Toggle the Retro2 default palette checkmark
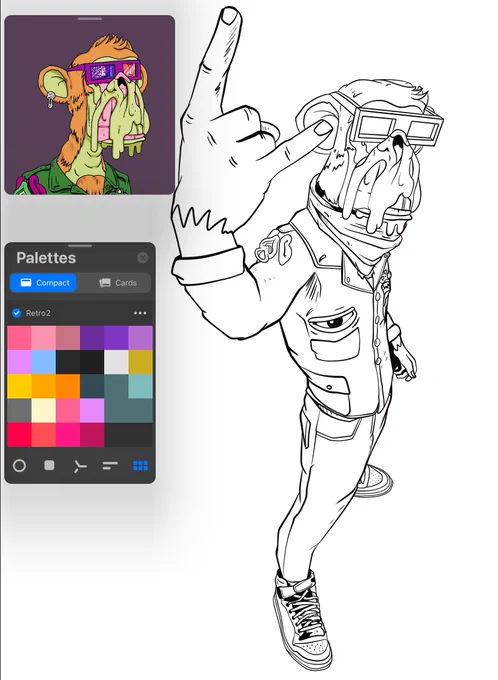498x680 pixels. pyautogui.click(x=16, y=313)
